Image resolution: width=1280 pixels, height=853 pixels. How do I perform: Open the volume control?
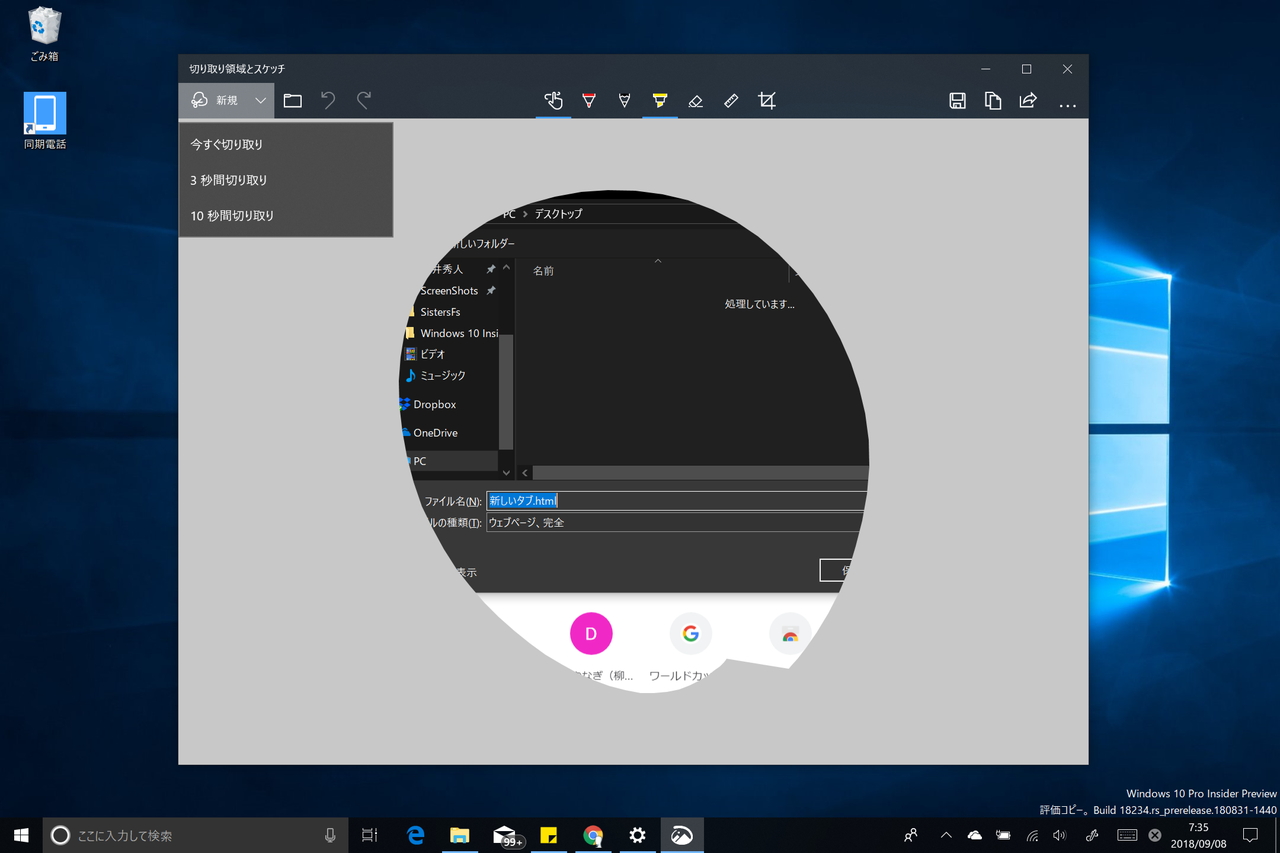[1060, 835]
